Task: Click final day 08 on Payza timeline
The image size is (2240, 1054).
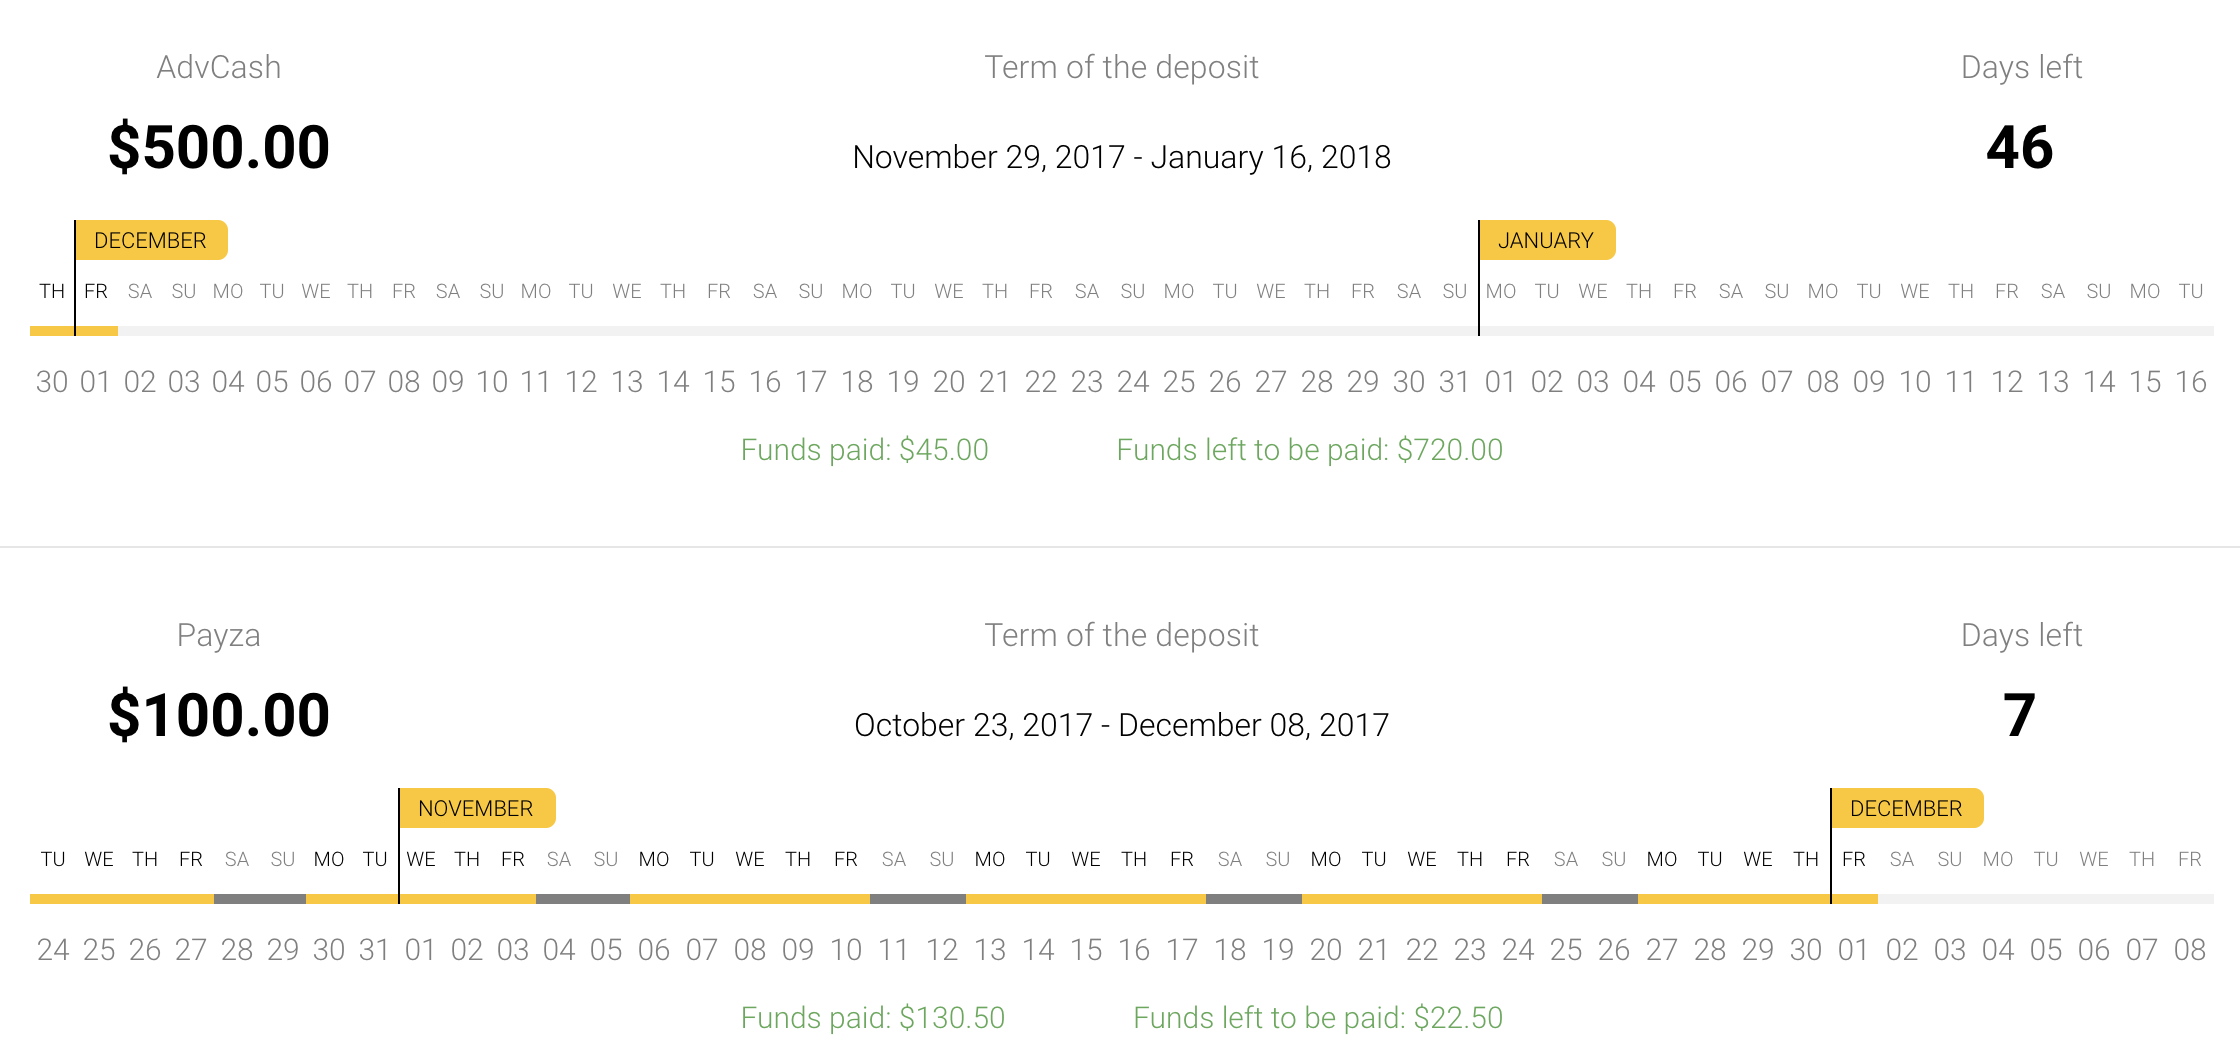Action: point(2189,949)
